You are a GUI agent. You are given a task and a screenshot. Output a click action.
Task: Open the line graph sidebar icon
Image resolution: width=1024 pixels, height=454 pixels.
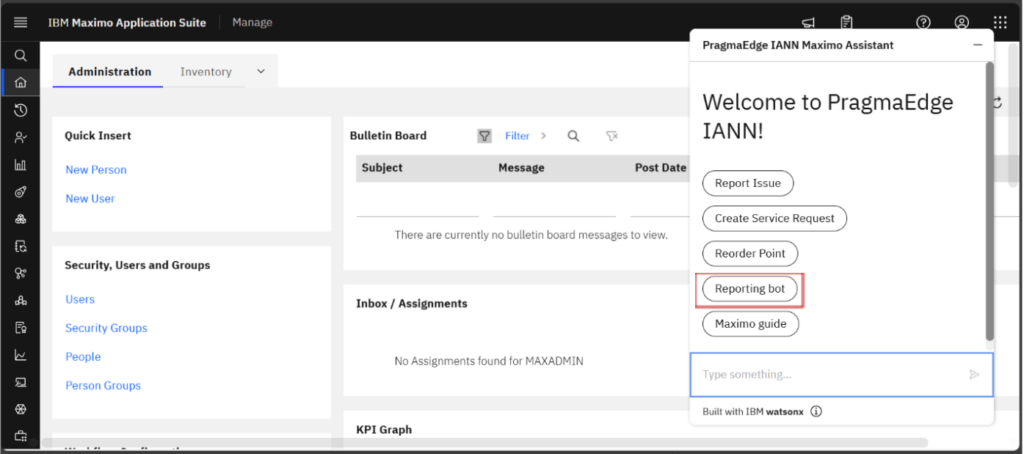pyautogui.click(x=20, y=355)
